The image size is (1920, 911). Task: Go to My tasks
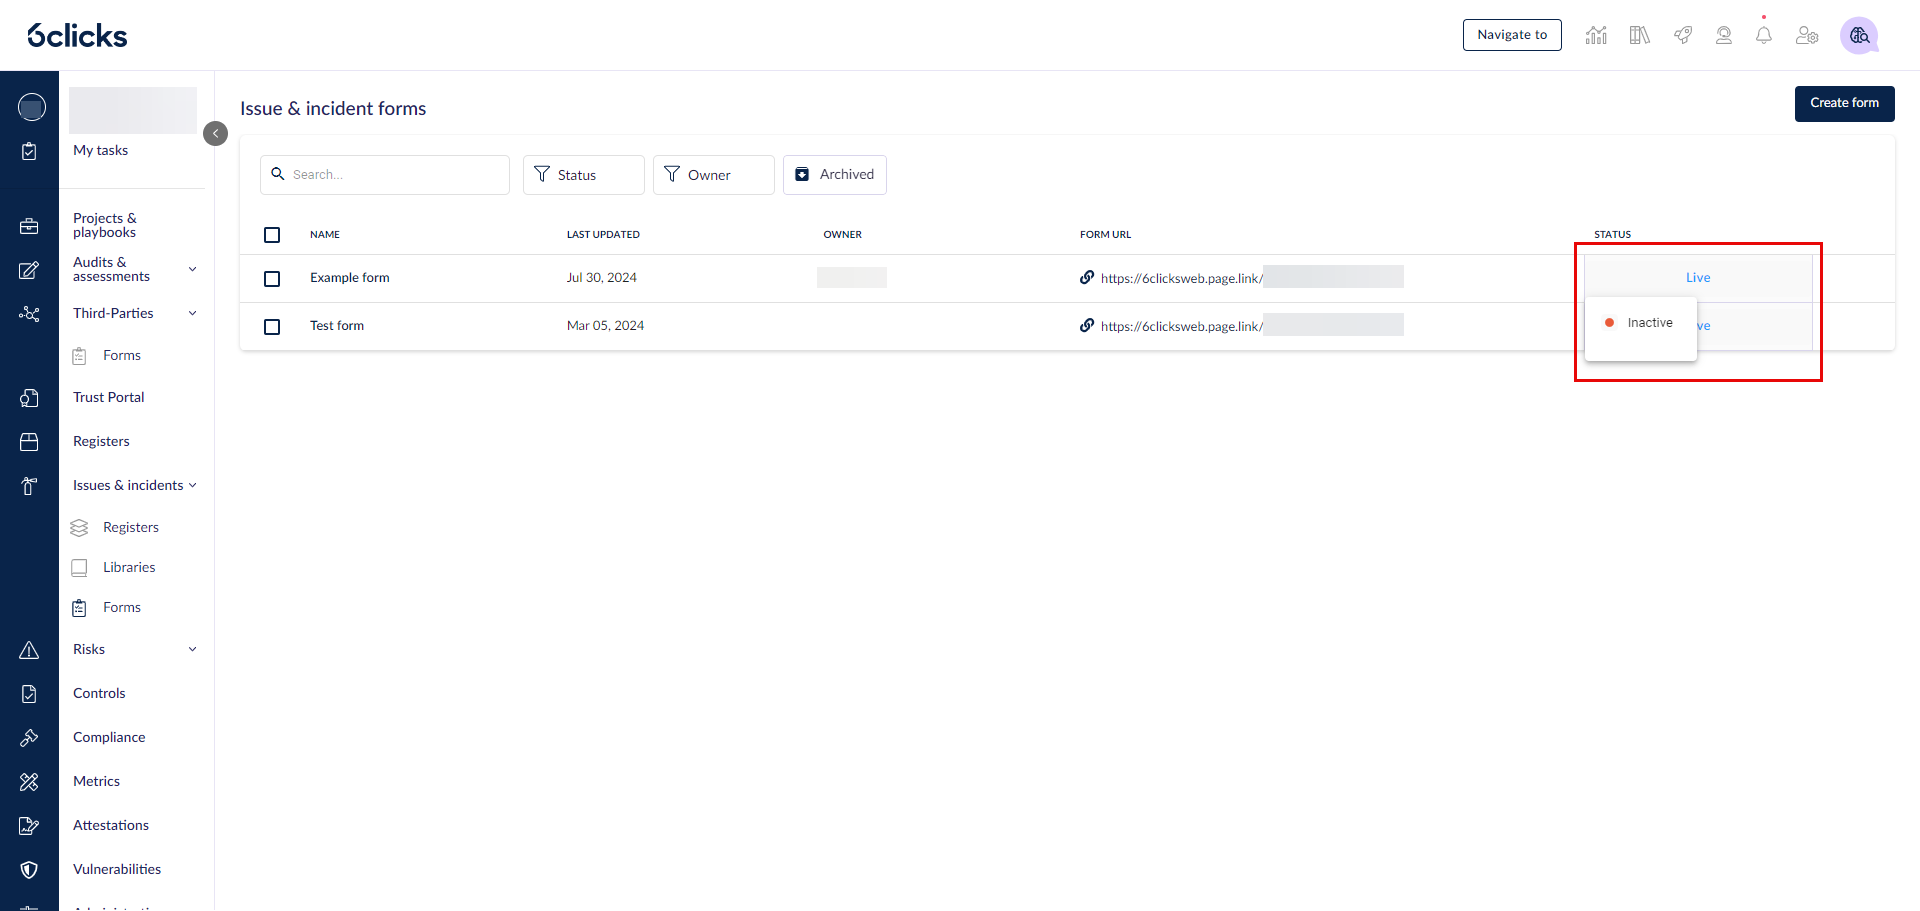tap(100, 150)
